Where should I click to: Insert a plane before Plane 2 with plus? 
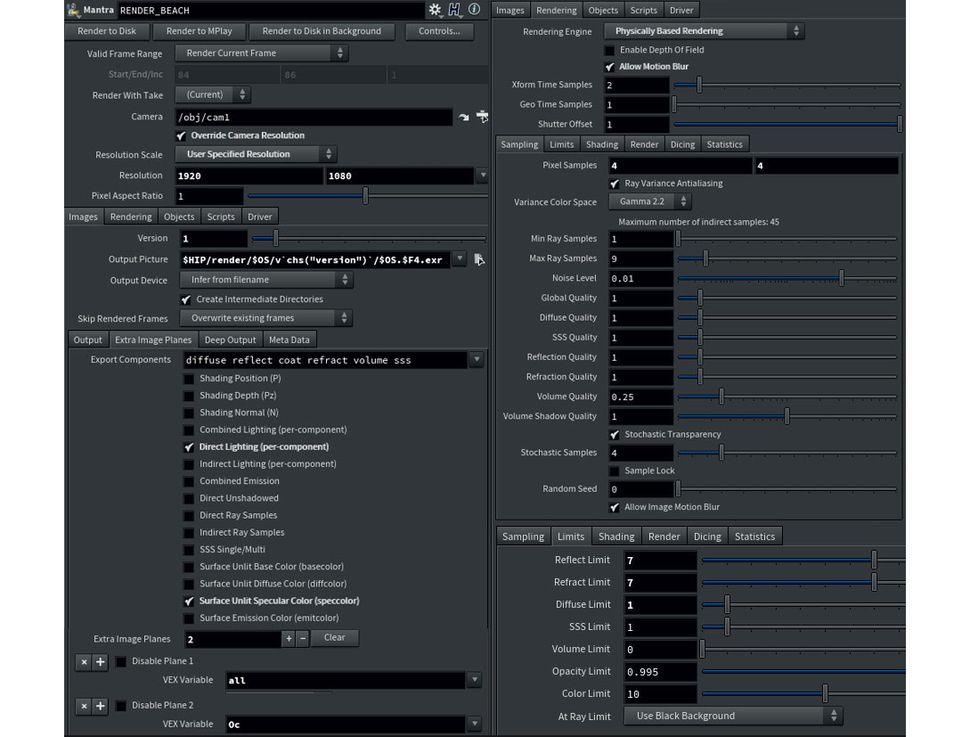click(100, 706)
